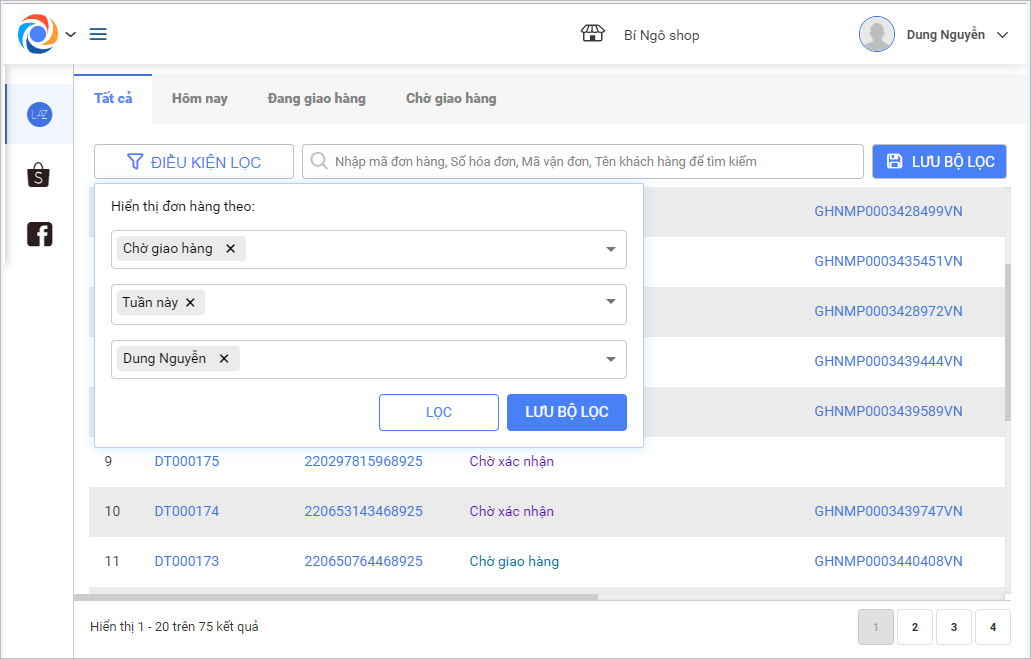The width and height of the screenshot is (1031, 659).
Task: Open the Lazada channel in sidebar
Action: (39, 115)
